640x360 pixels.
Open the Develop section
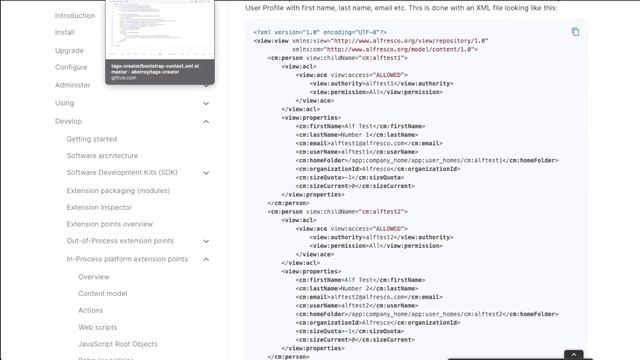point(68,121)
